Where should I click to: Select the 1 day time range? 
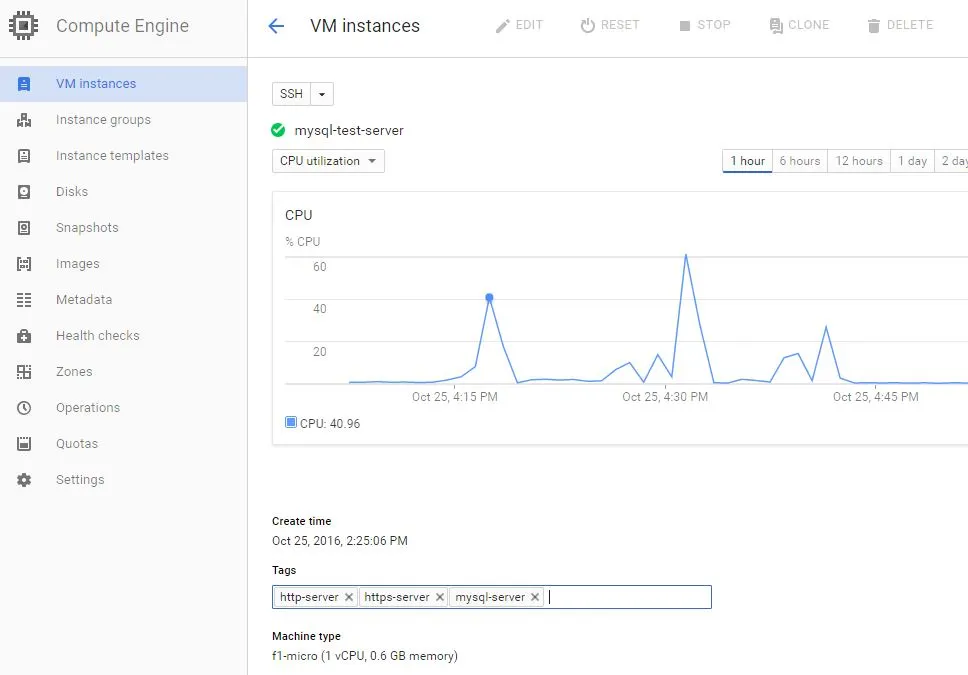(x=912, y=161)
